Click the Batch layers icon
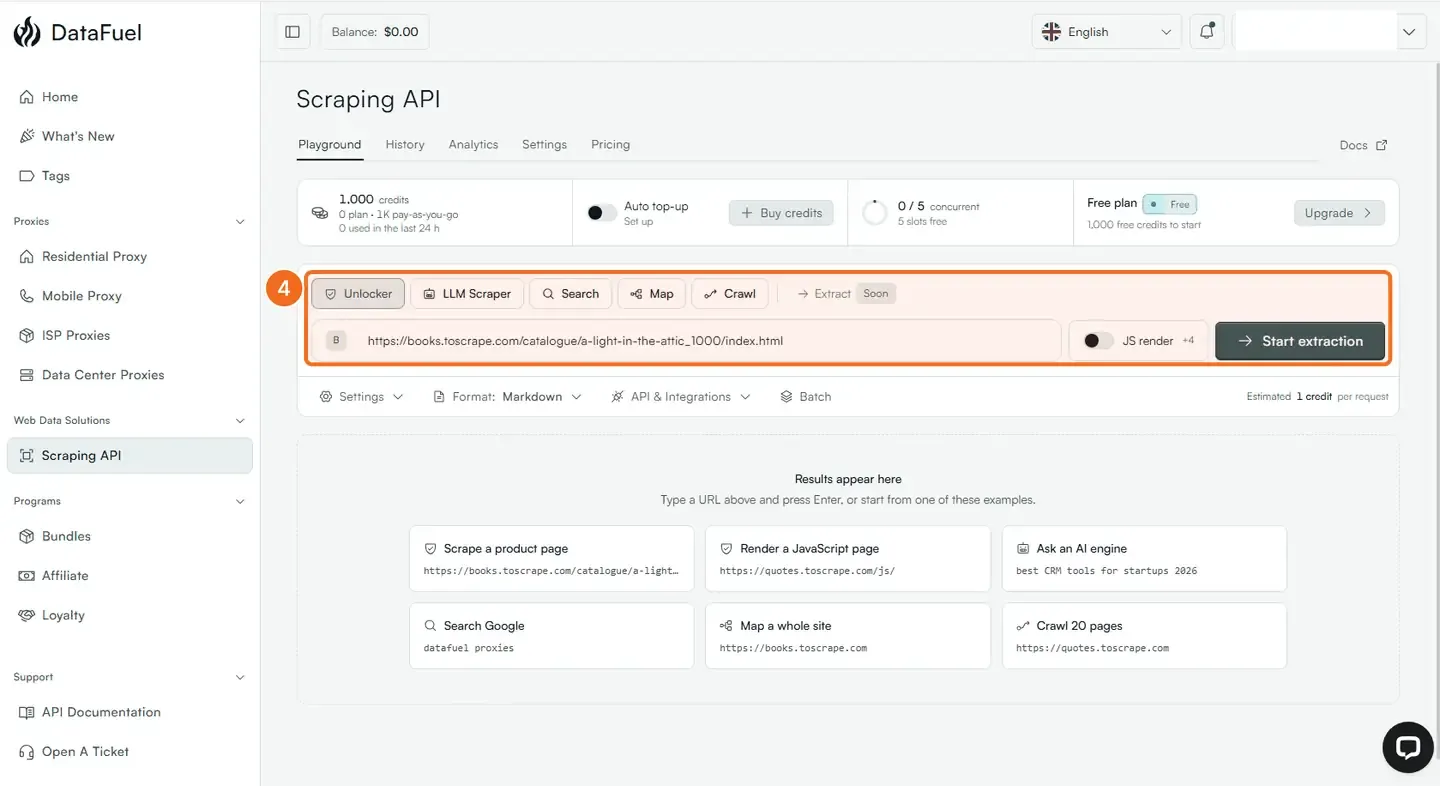Image resolution: width=1440 pixels, height=786 pixels. click(x=787, y=397)
